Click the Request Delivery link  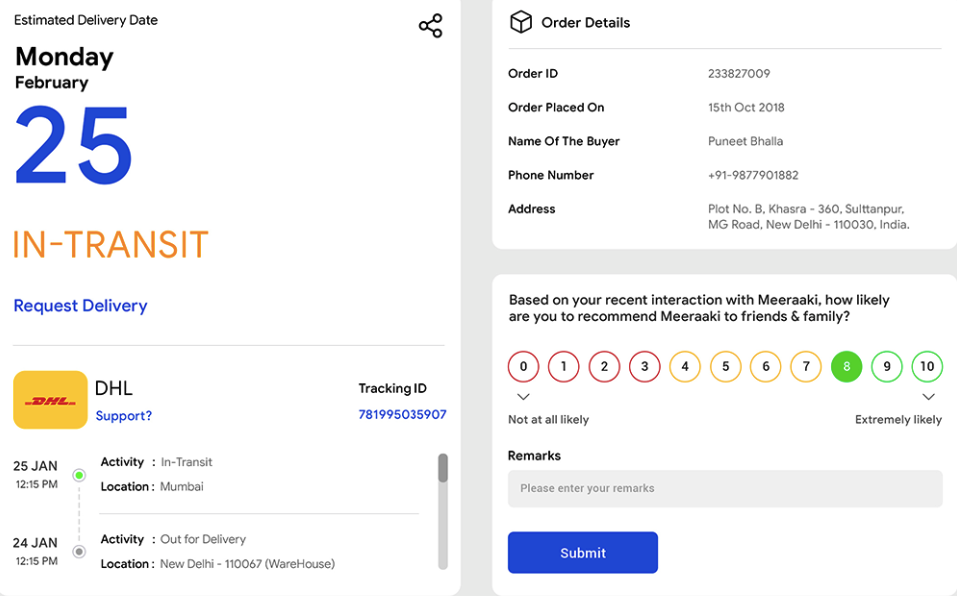coord(81,306)
